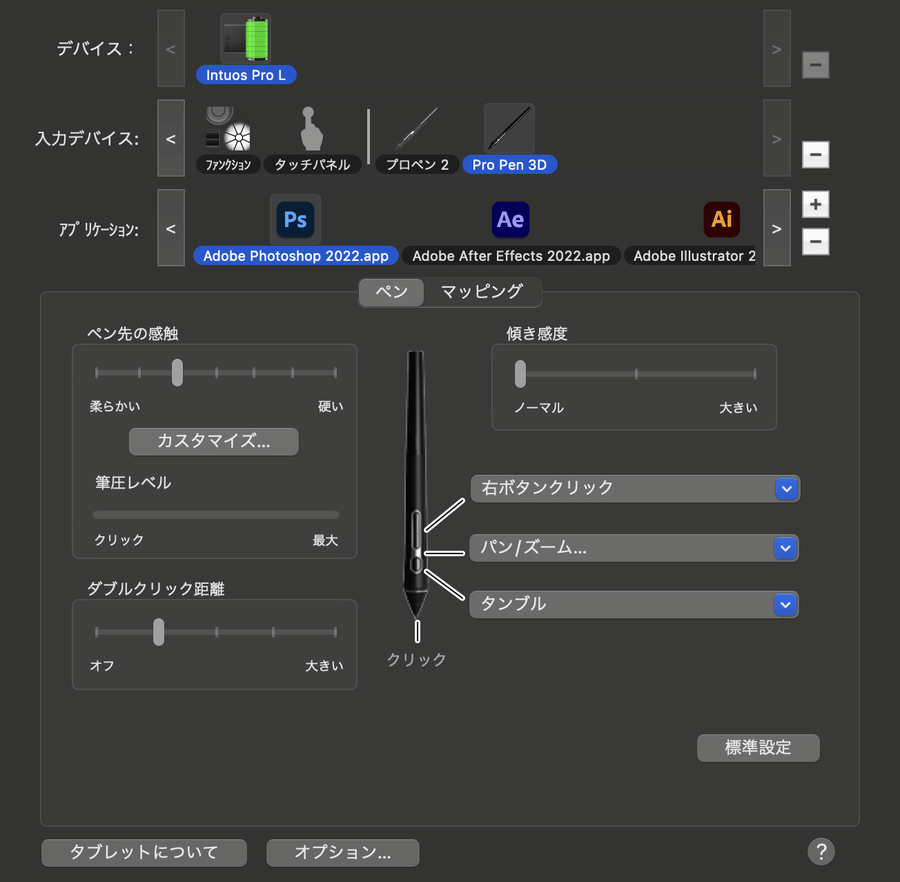Open the help question mark button
The width and height of the screenshot is (900, 882).
[821, 852]
